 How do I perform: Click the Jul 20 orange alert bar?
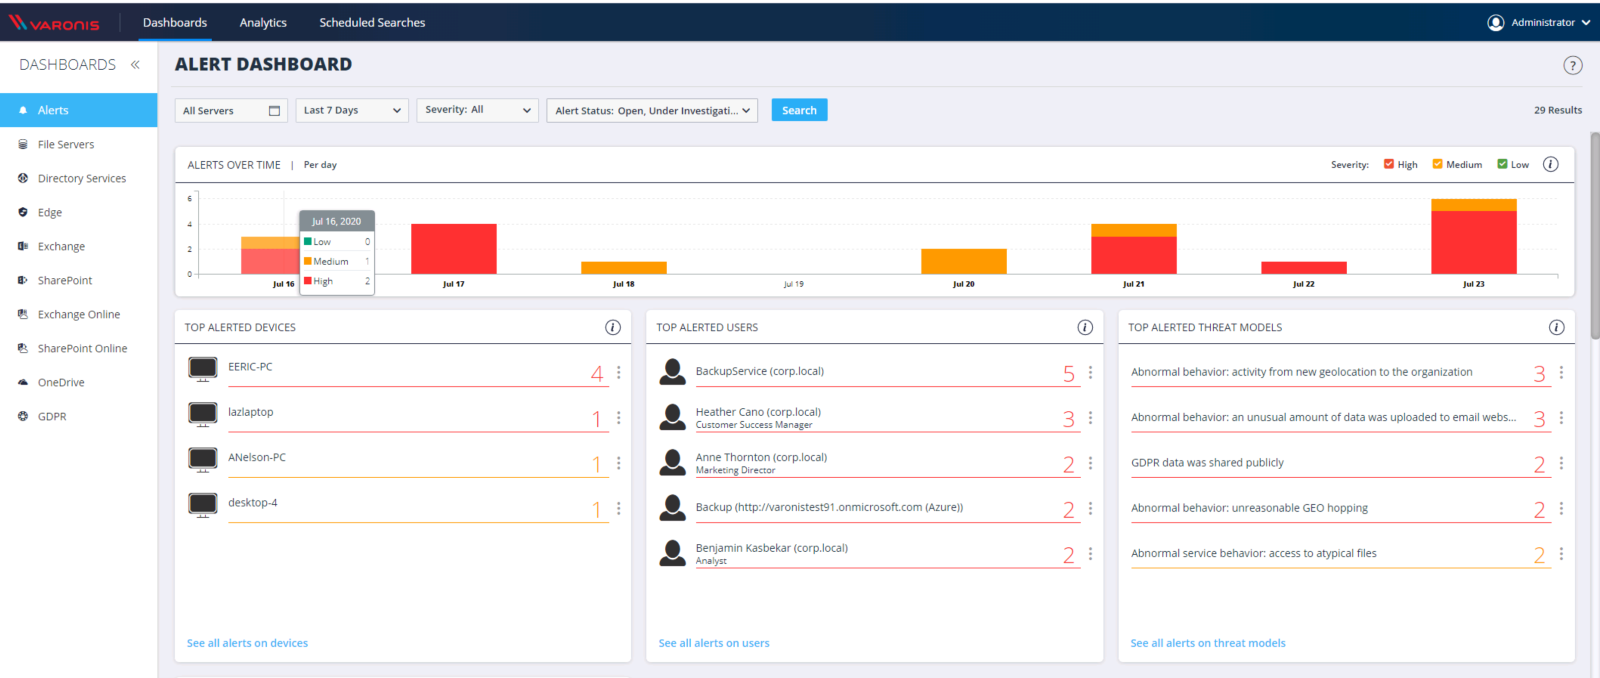(x=964, y=261)
